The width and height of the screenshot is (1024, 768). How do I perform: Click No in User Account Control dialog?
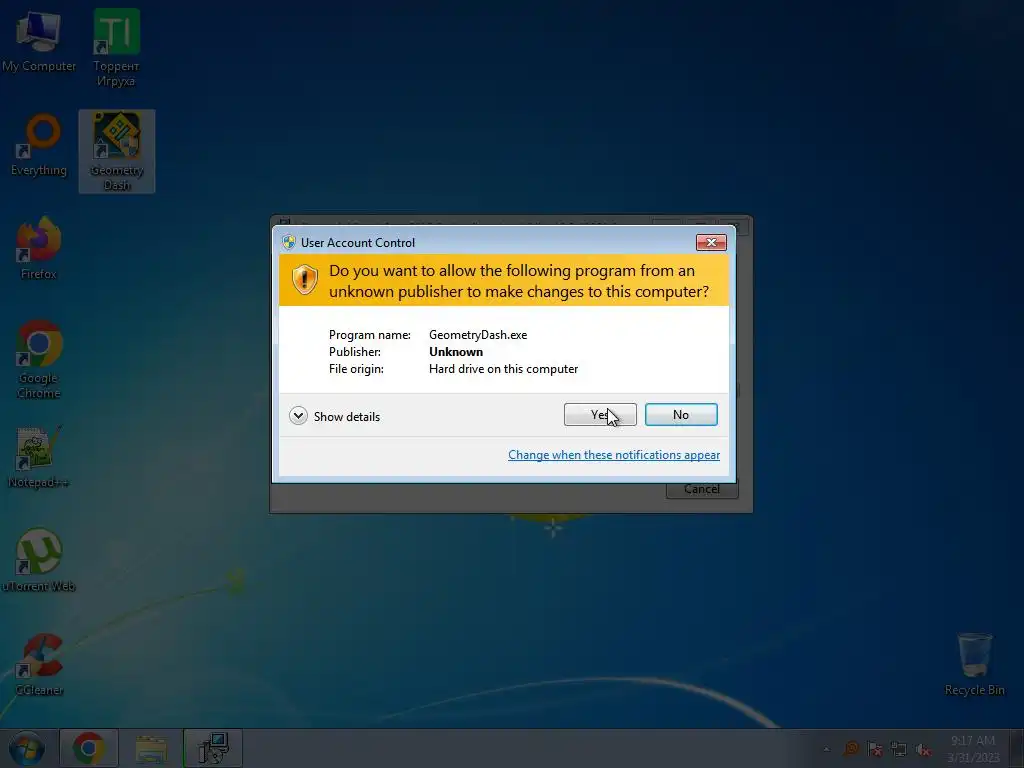(x=681, y=415)
